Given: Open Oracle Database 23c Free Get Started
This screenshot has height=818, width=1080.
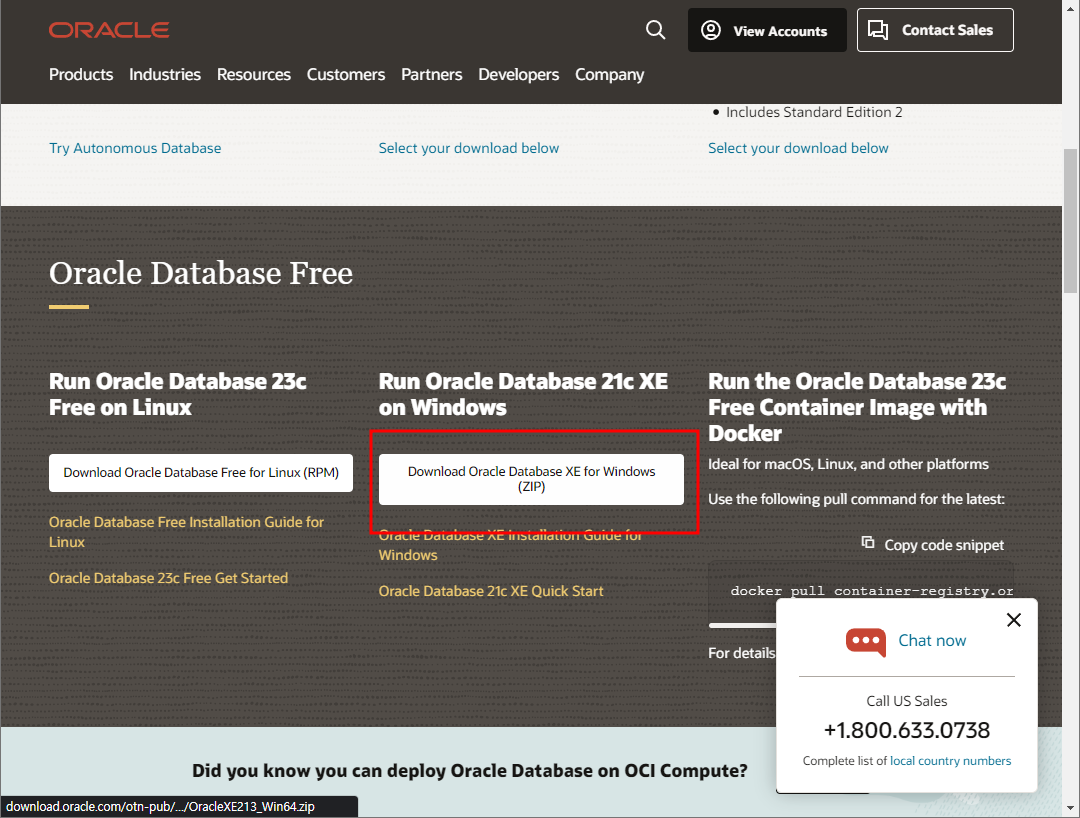Looking at the screenshot, I should (168, 578).
